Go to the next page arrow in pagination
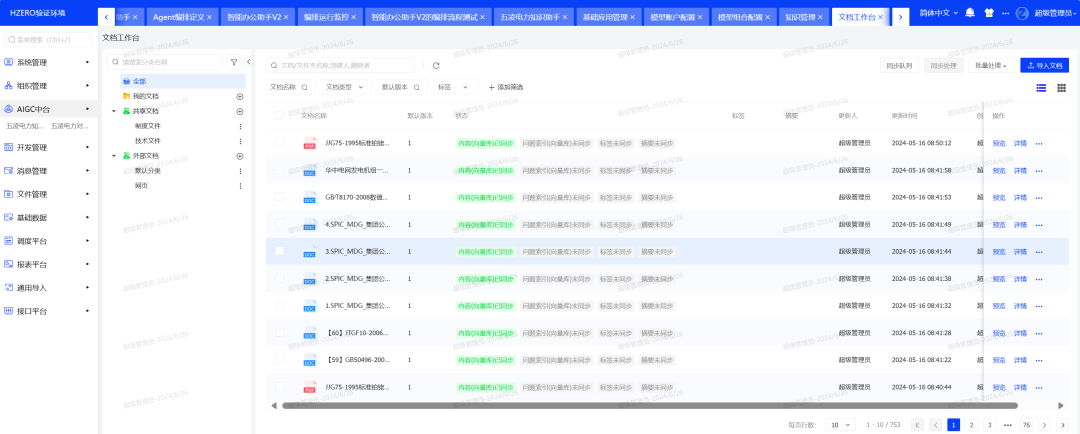This screenshot has height=434, width=1080. point(1045,425)
